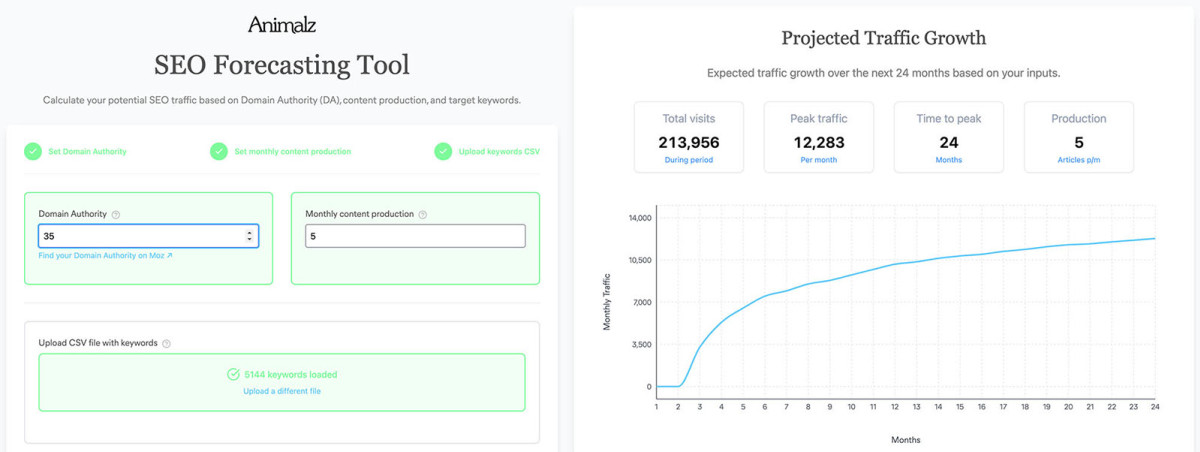The height and width of the screenshot is (452, 1200).
Task: Click the Time to peak stat card
Action: click(x=948, y=136)
